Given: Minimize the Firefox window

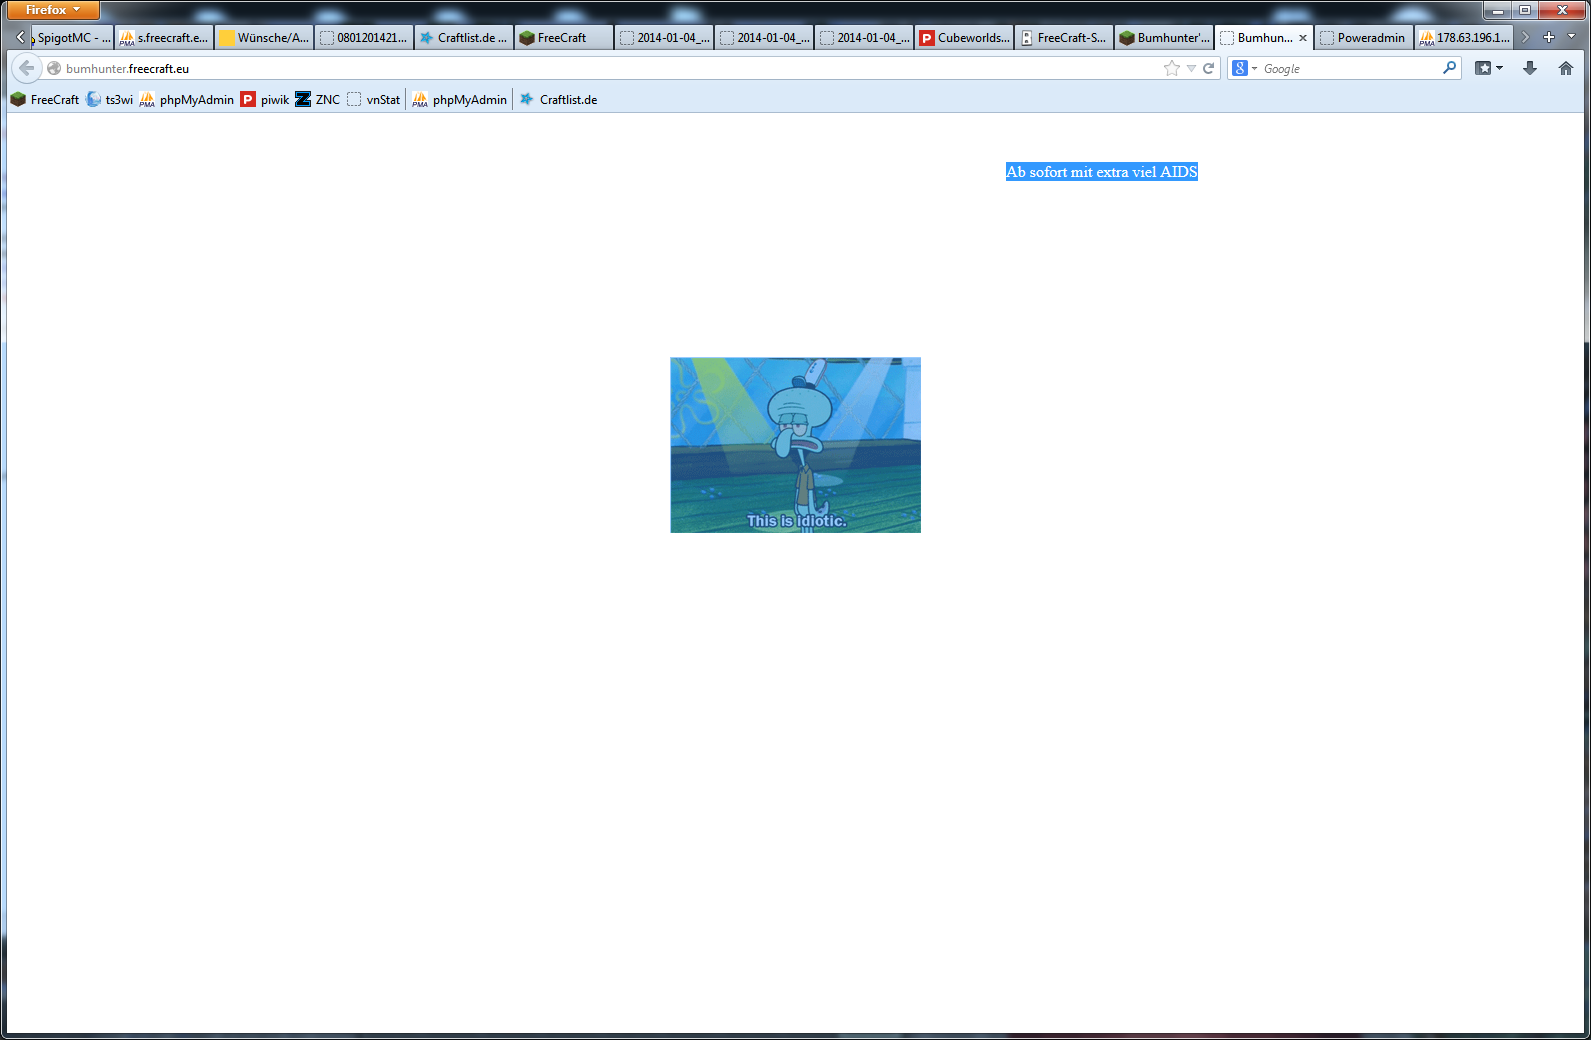Looking at the screenshot, I should 1498,10.
